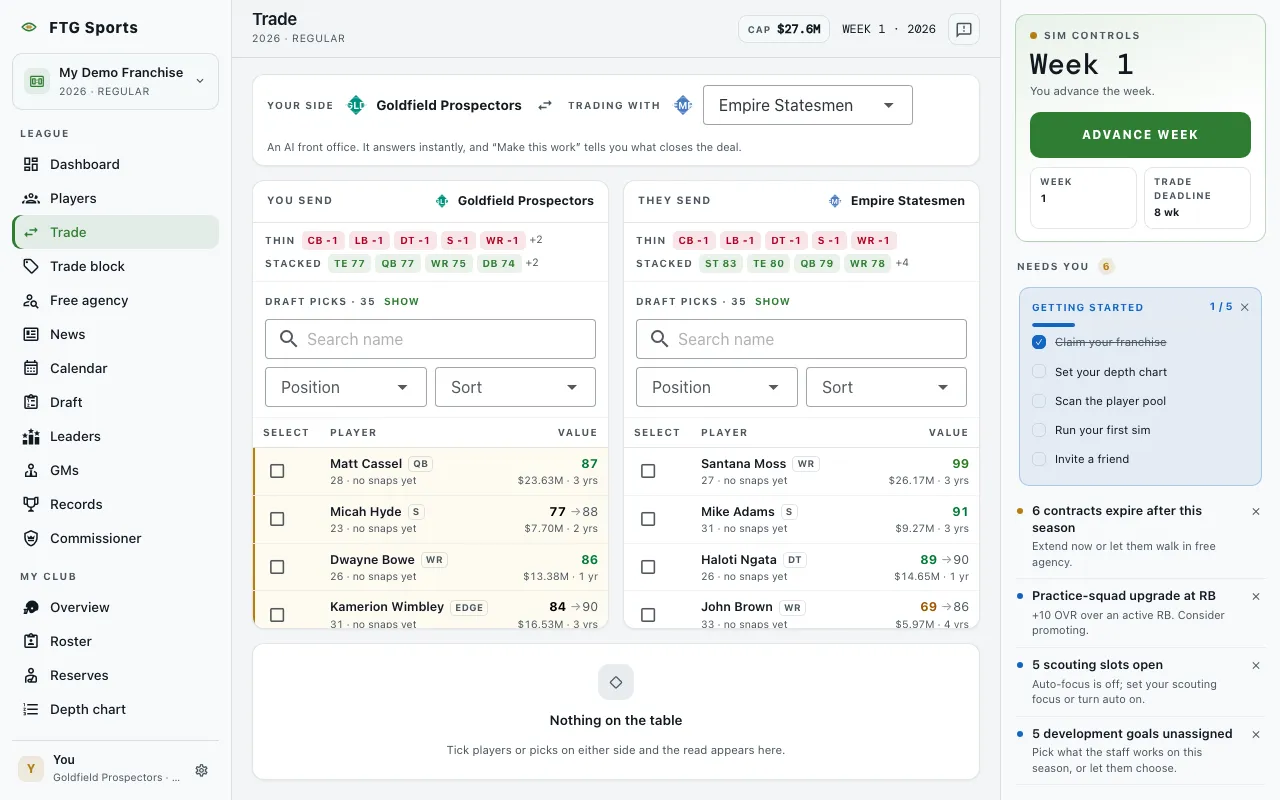Click the Search name field in They Send

coord(801,339)
